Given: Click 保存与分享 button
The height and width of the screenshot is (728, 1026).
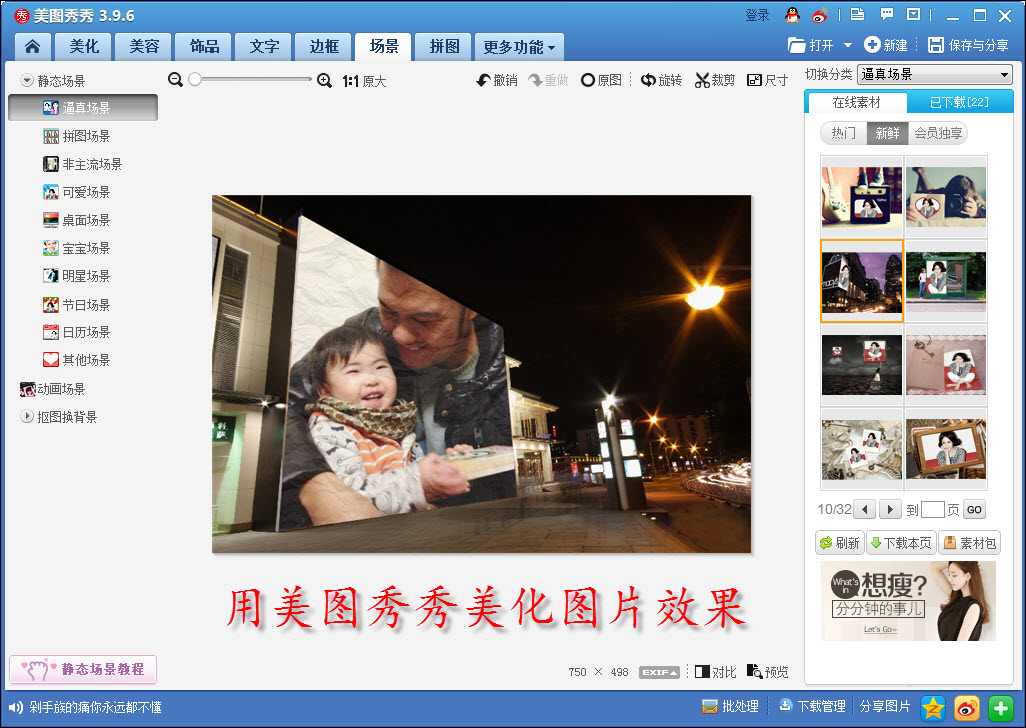Looking at the screenshot, I should [968, 45].
